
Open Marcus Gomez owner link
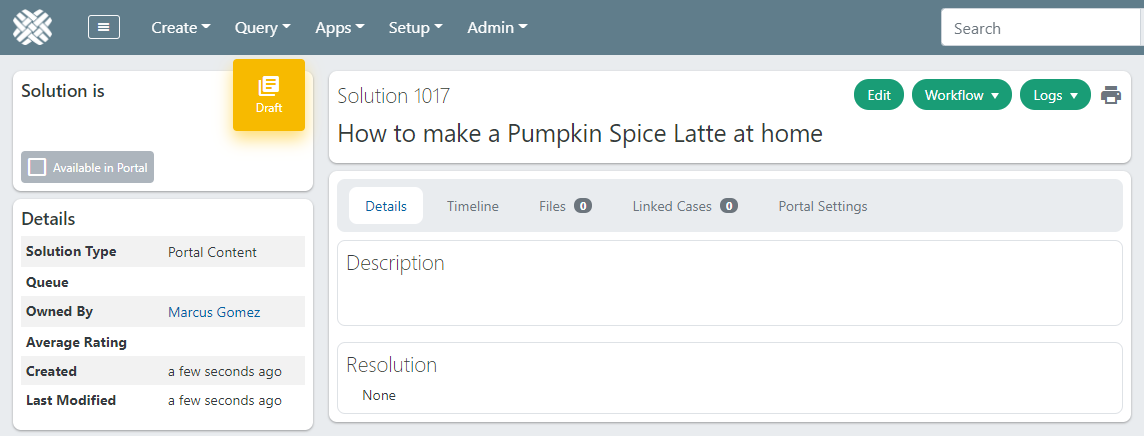214,312
